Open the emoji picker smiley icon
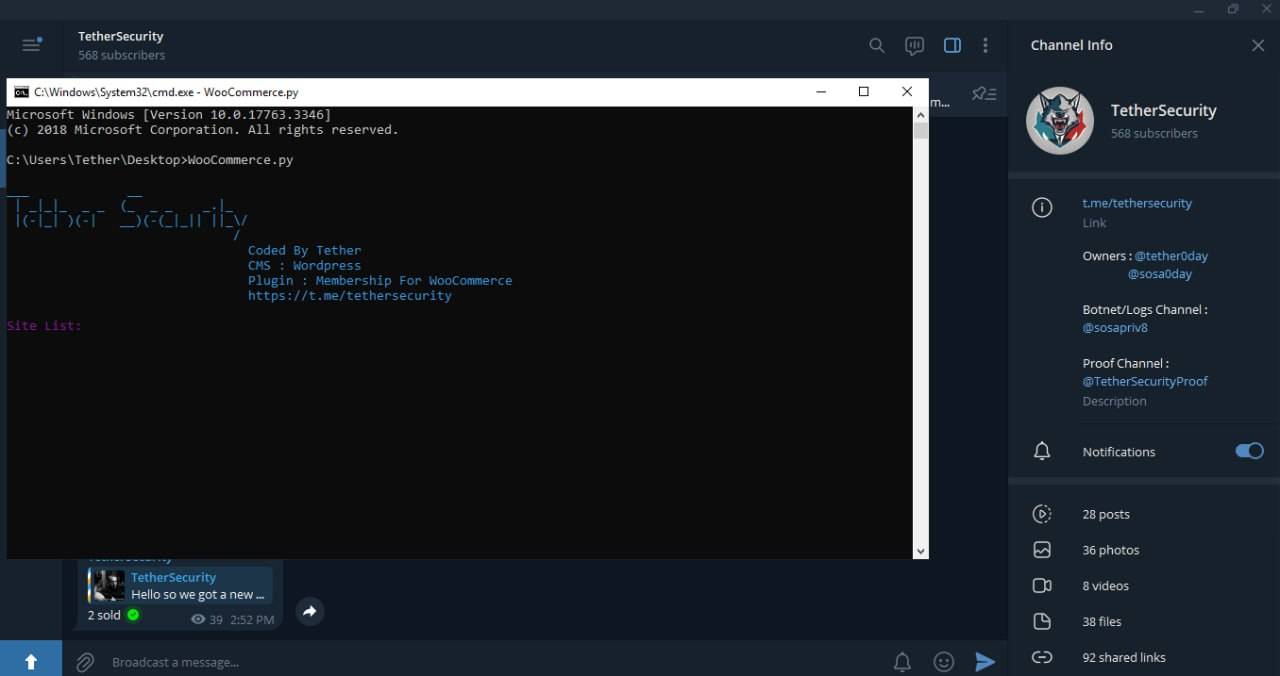The height and width of the screenshot is (676, 1280). 943,662
